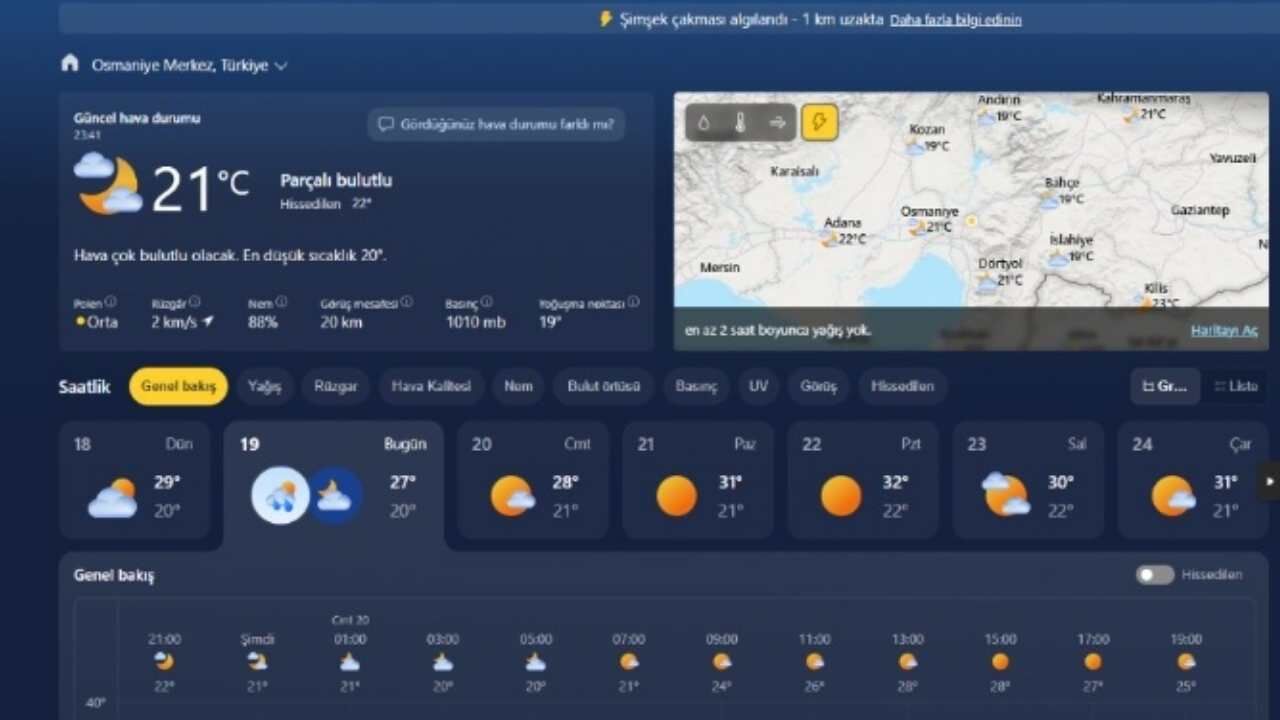Select the 'Görüş' hourly tab
The height and width of the screenshot is (720, 1280).
pos(818,386)
